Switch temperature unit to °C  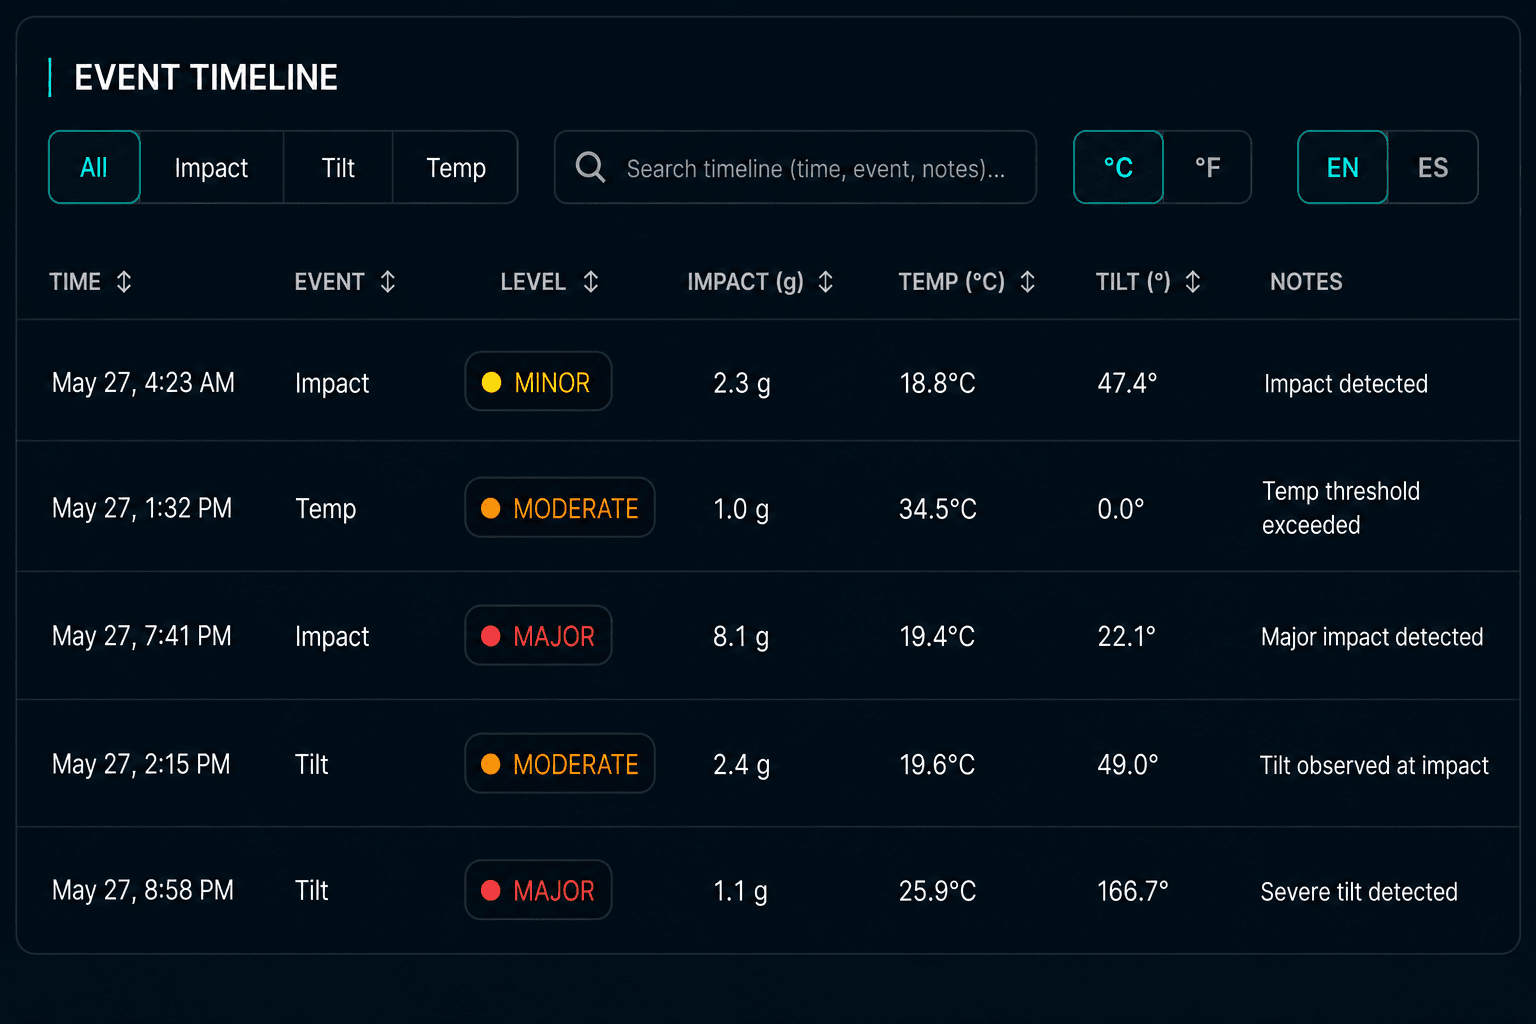1118,167
